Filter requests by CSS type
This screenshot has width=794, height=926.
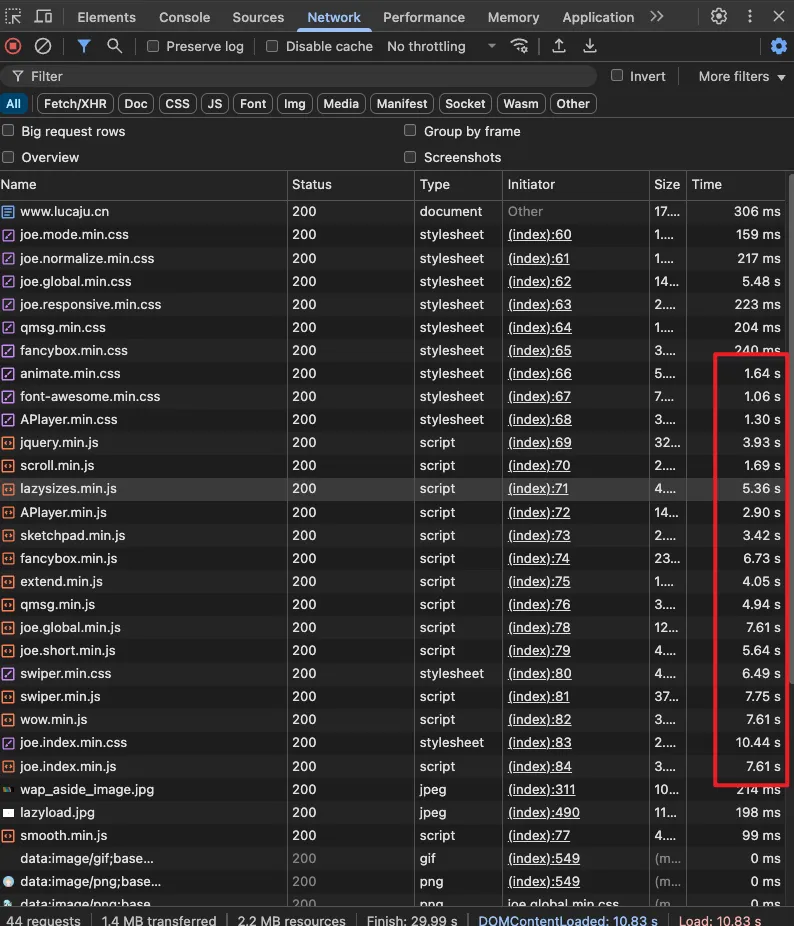coord(177,104)
